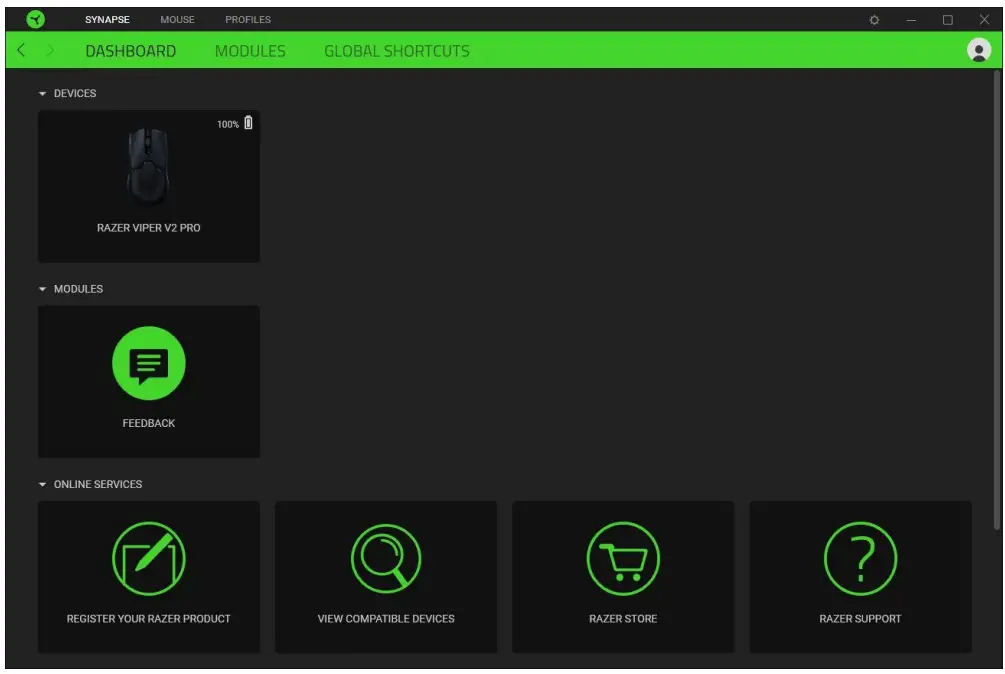The height and width of the screenshot is (674, 1005).
Task: Click the magnifier icon for compatible devices
Action: pos(386,559)
